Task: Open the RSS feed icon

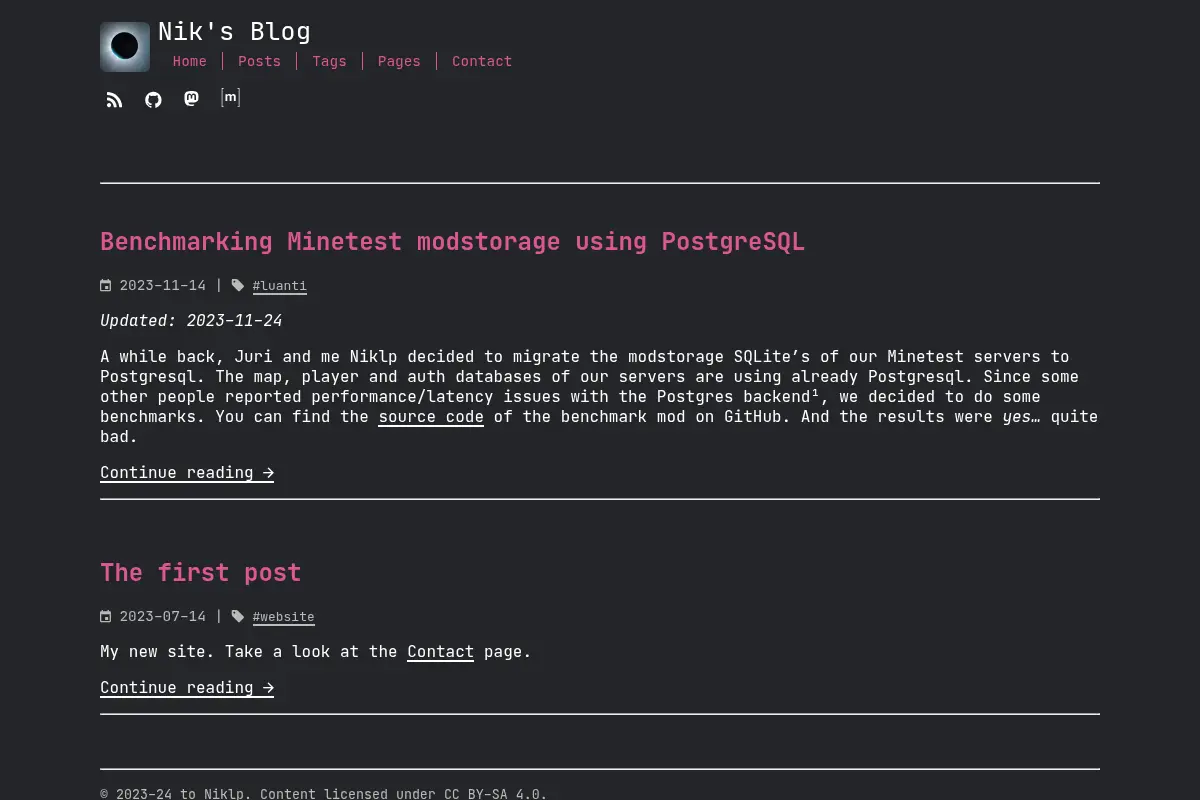Action: [115, 100]
